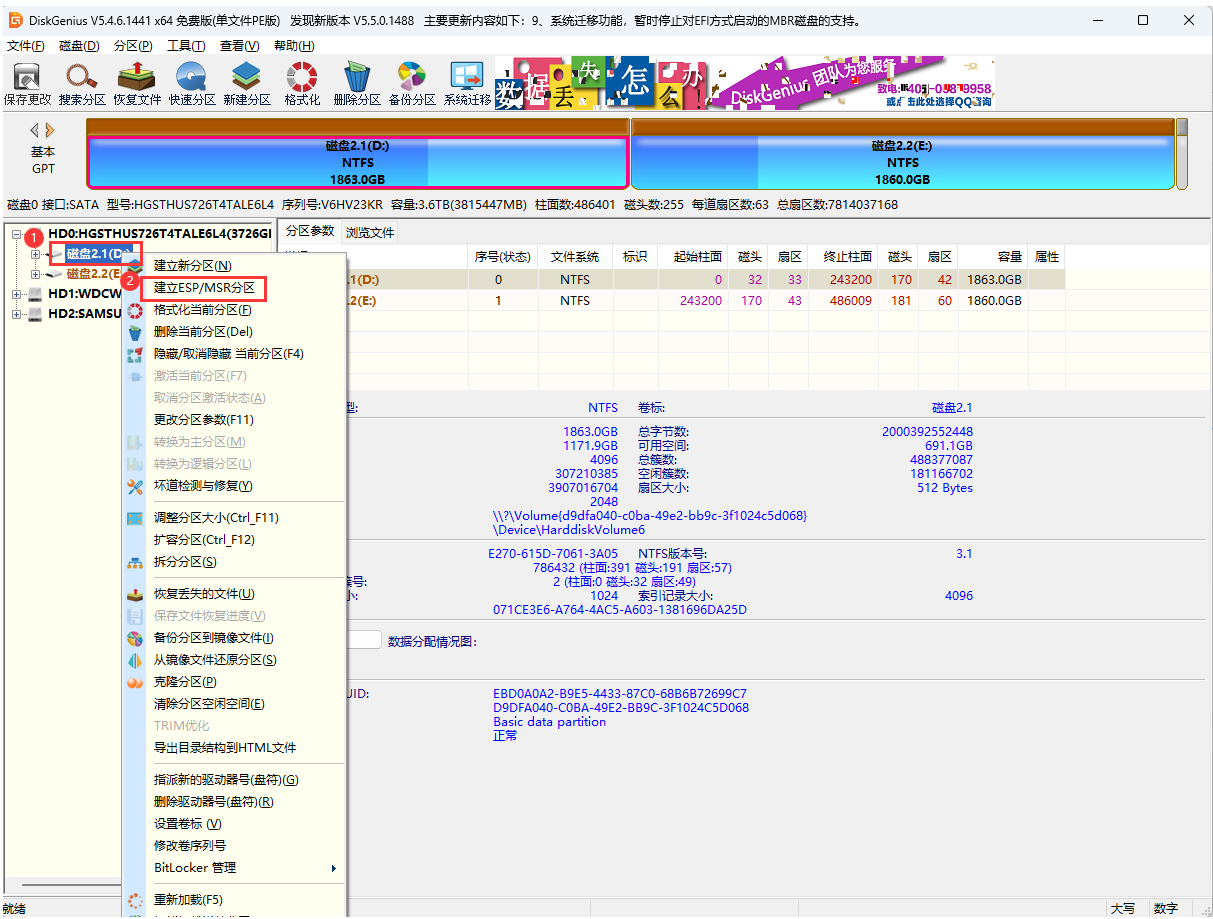Open 备份分区 (Backup Partition) tool

(x=411, y=82)
